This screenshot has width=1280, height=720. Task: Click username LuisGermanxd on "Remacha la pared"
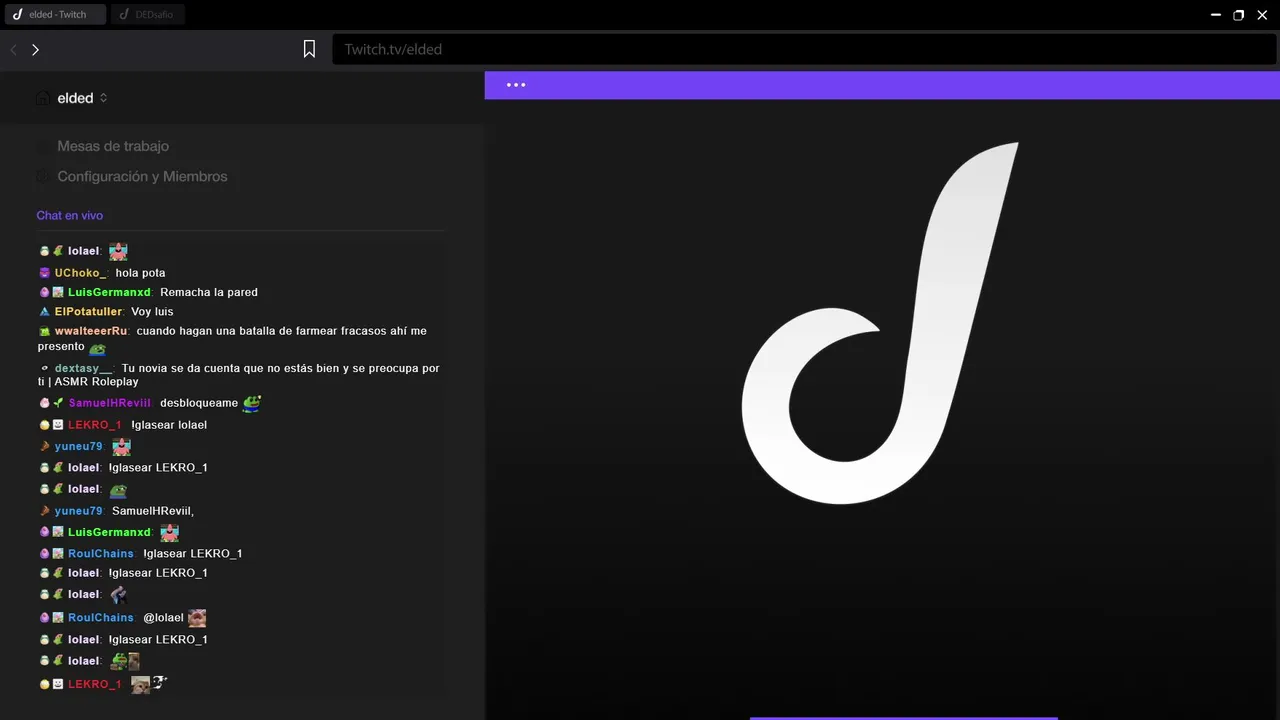point(110,292)
